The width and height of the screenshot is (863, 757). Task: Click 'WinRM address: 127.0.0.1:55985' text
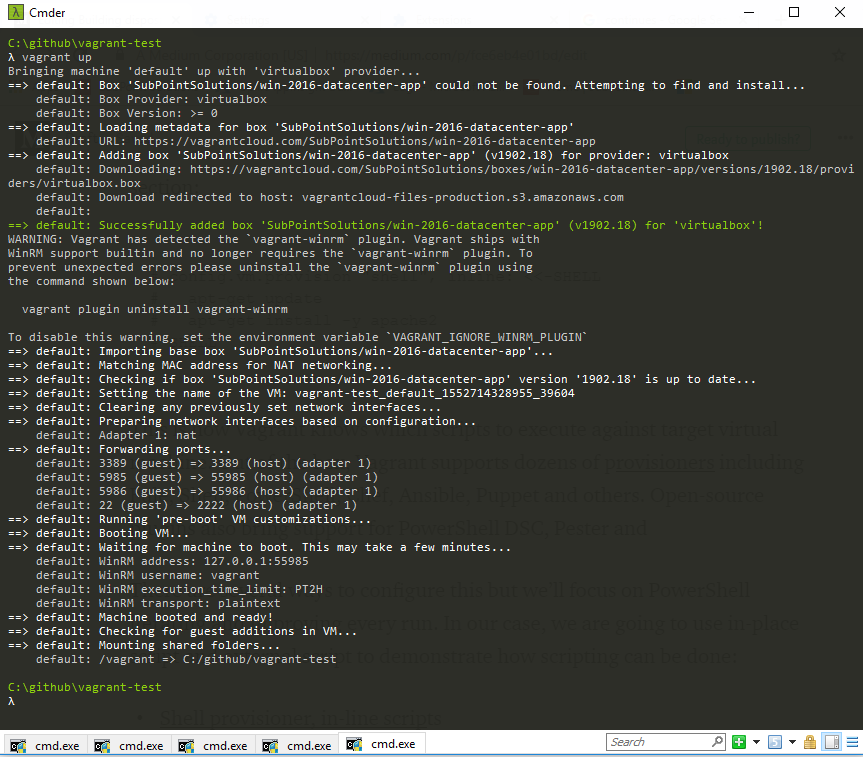[204, 562]
